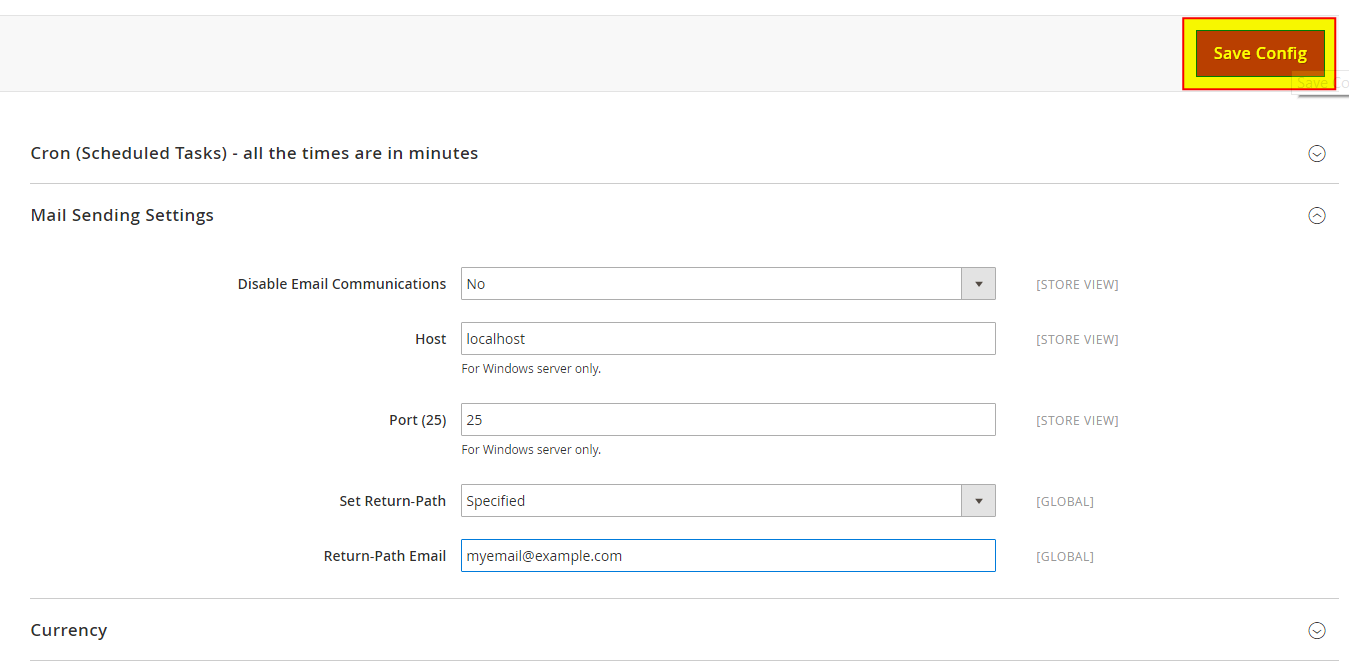Viewport: 1349px width, 661px height.
Task: Click the Set Return-Path label
Action: coord(392,501)
